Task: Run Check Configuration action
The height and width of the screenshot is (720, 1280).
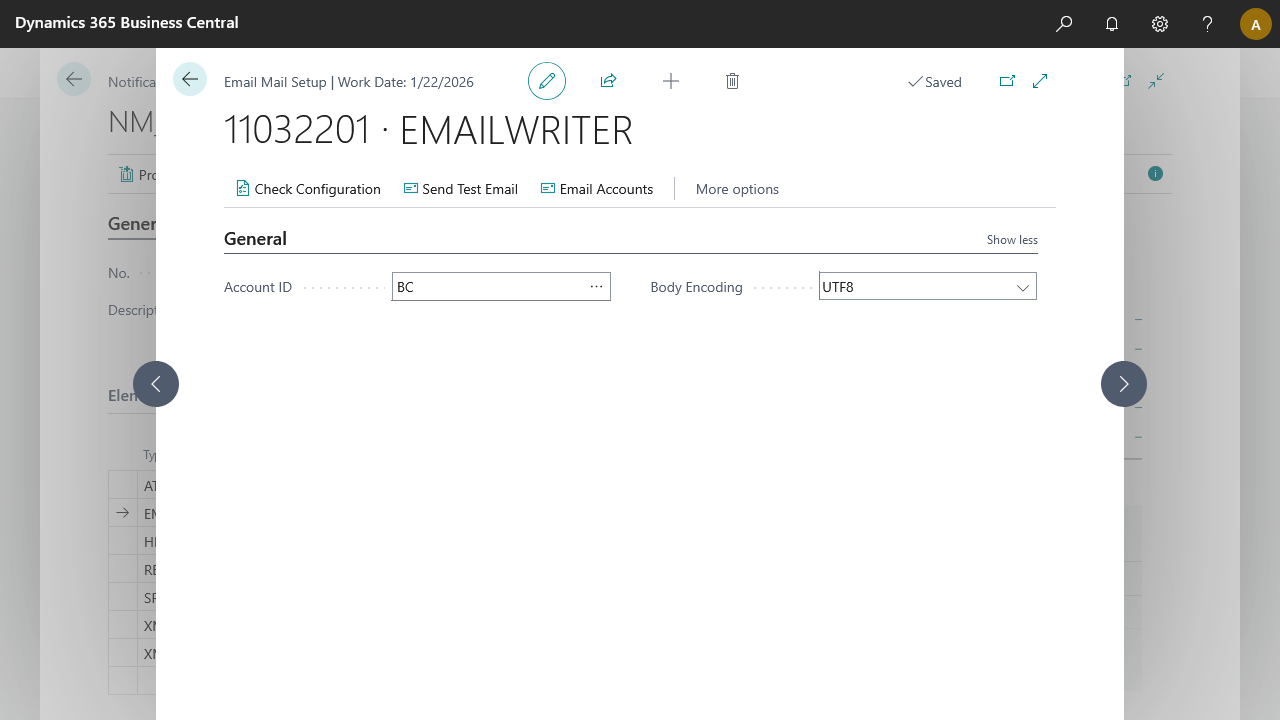Action: (x=308, y=189)
